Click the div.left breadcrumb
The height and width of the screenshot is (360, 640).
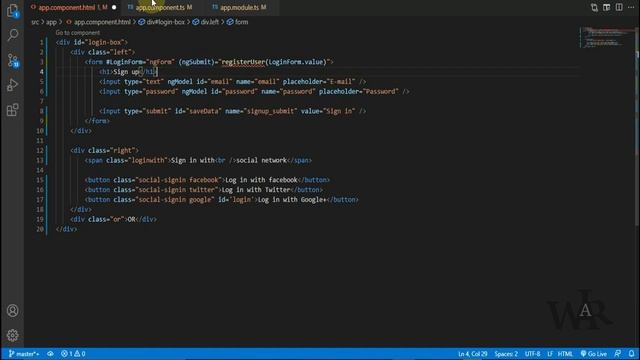click(x=206, y=22)
